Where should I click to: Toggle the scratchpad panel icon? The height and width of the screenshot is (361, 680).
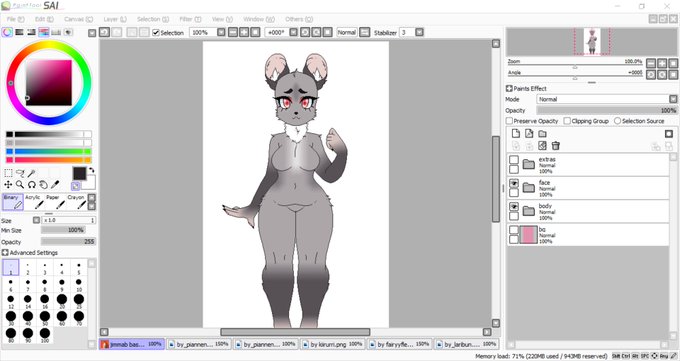click(69, 32)
